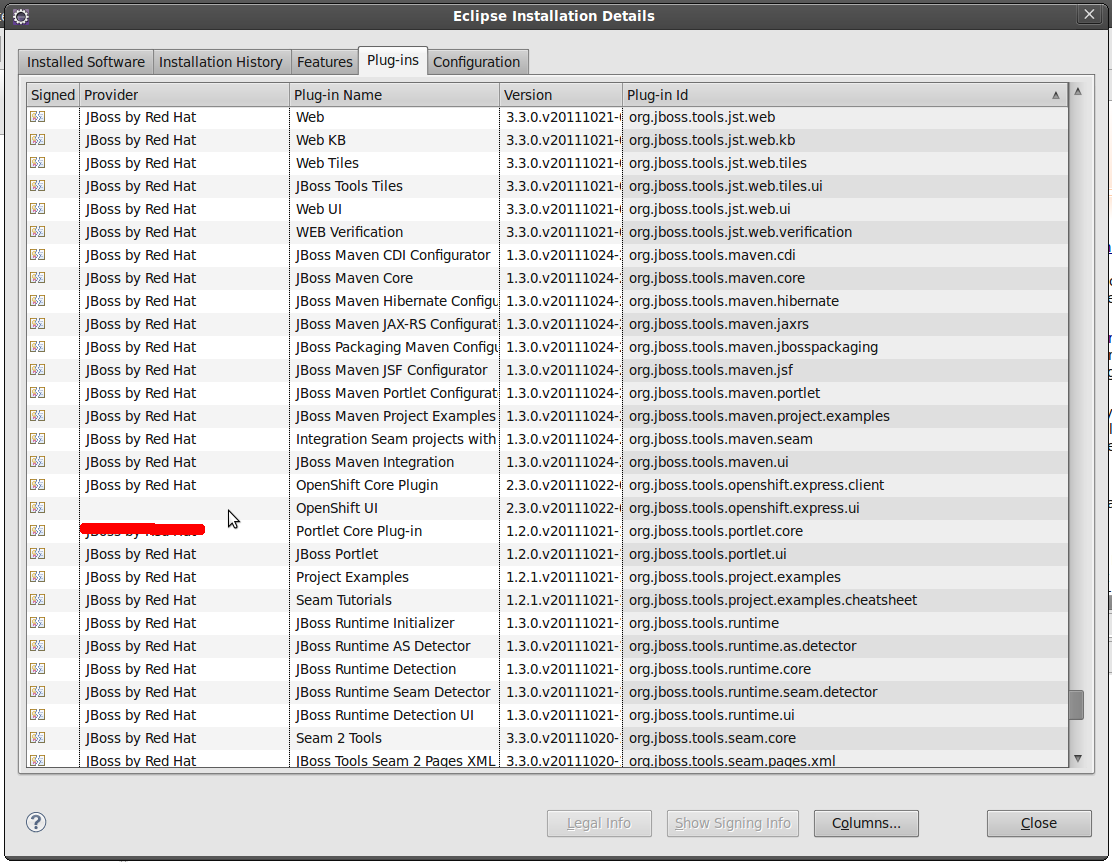Sort by the Version column header
The image size is (1112, 862).
(561, 94)
